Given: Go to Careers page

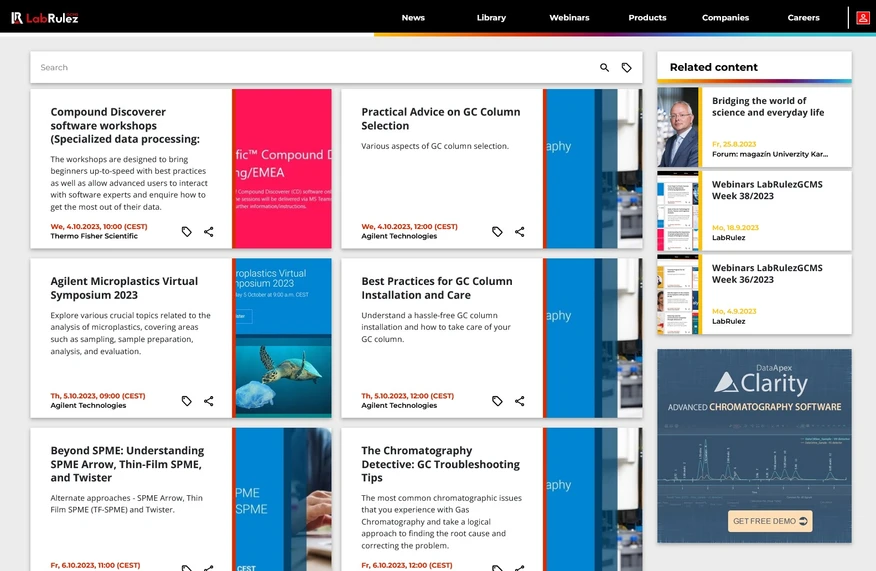Looking at the screenshot, I should click(x=803, y=18).
